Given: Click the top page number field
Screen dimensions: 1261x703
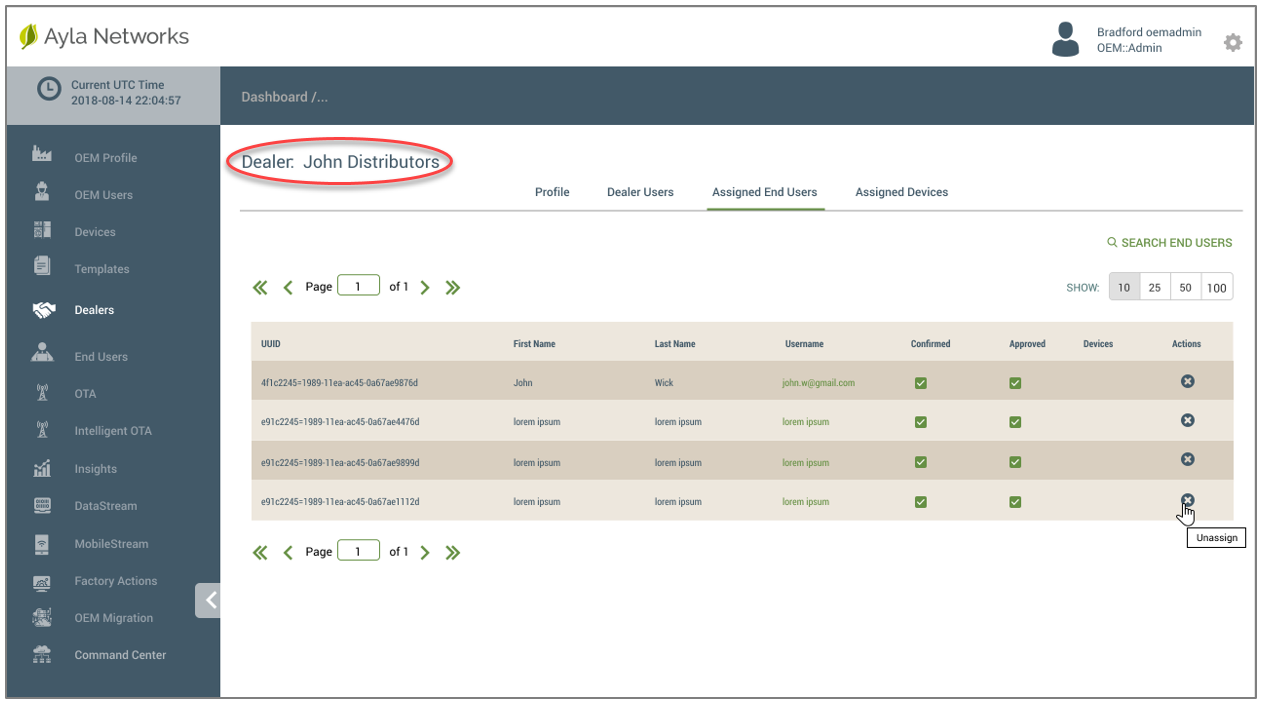Looking at the screenshot, I should [358, 286].
